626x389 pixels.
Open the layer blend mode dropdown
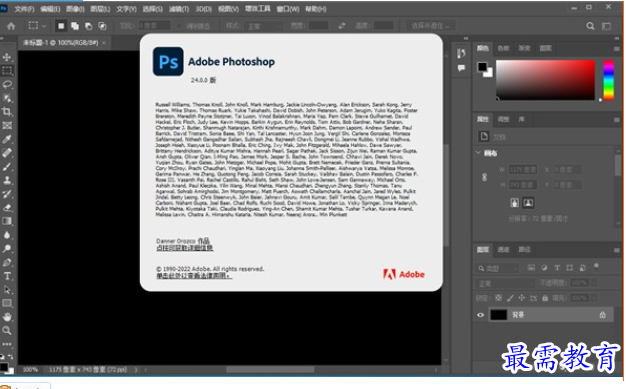click(x=505, y=283)
